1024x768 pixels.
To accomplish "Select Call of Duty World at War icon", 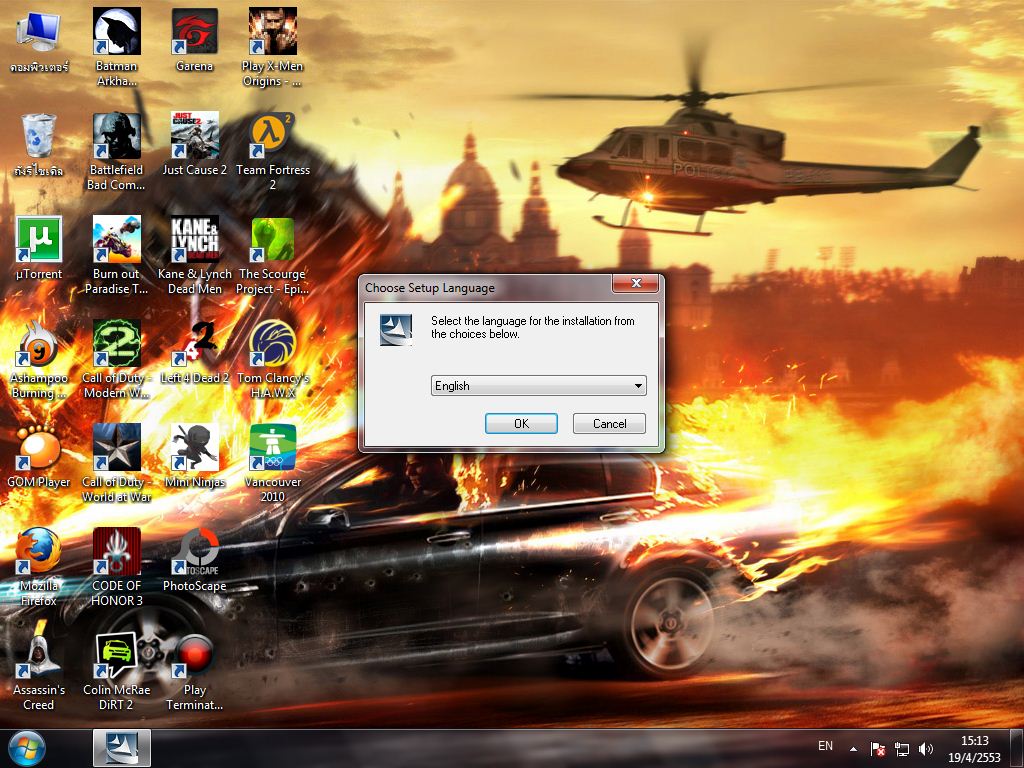I will 116,463.
